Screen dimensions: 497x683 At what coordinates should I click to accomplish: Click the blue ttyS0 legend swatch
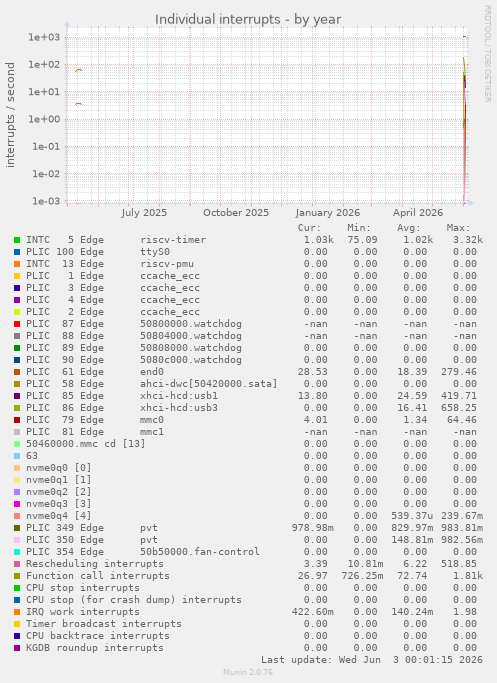pos(17,252)
